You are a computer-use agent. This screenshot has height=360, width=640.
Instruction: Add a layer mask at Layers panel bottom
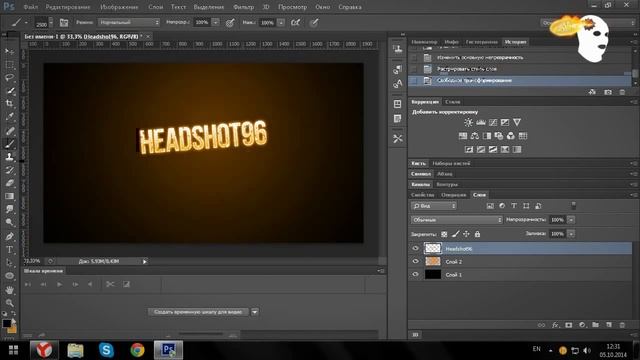click(569, 325)
